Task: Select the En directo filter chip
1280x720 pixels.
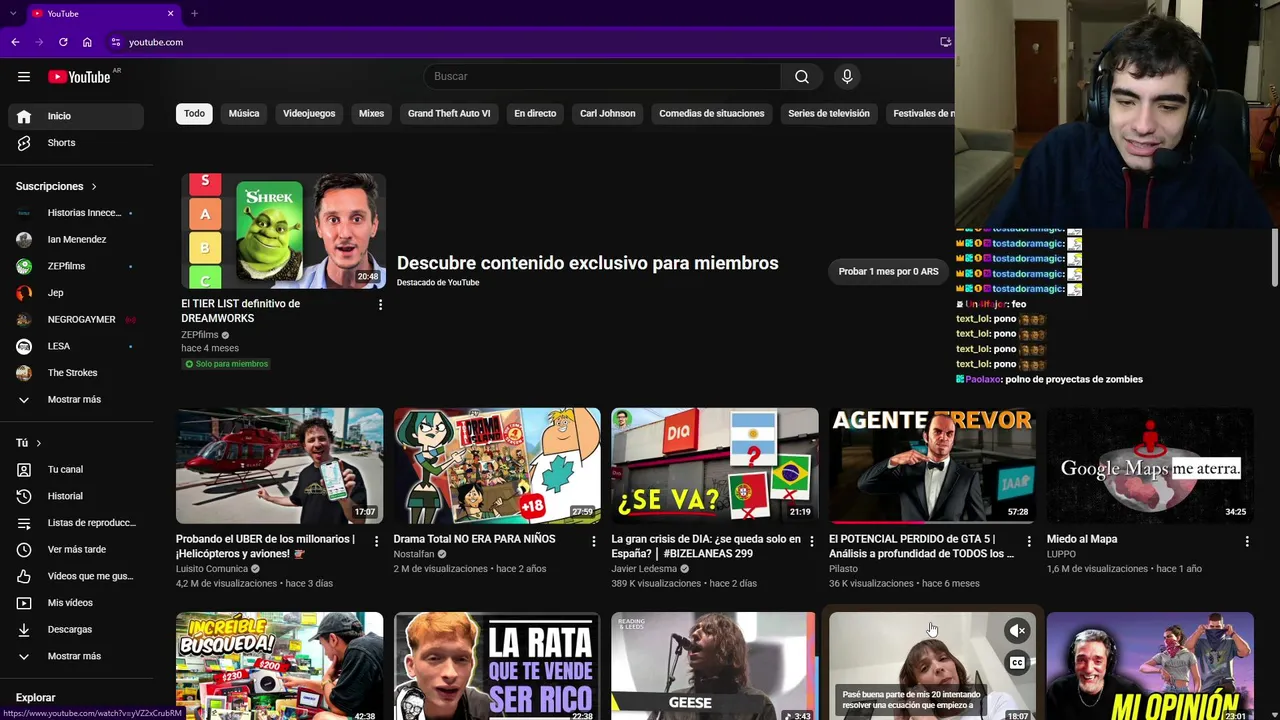Action: click(x=535, y=113)
